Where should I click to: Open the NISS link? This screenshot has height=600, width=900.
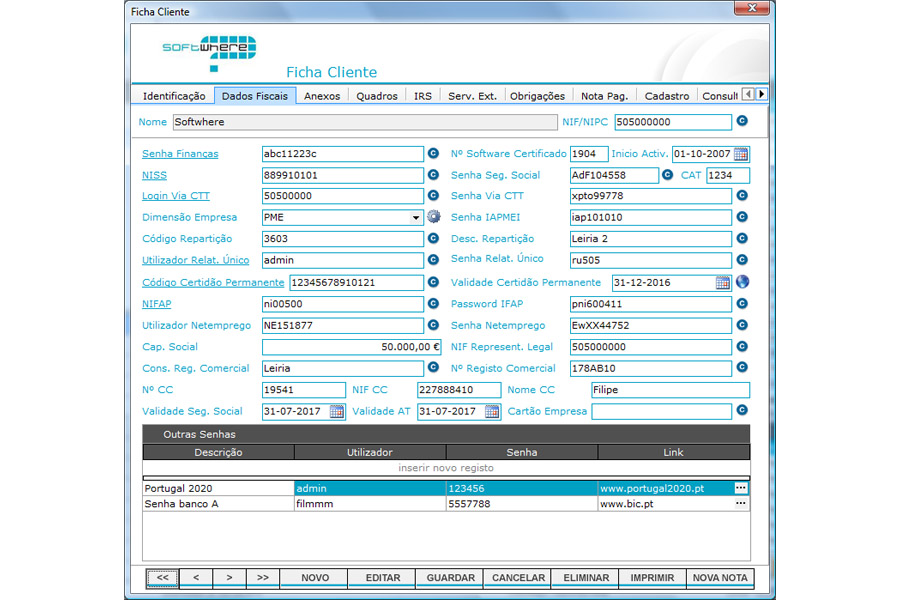click(x=154, y=174)
